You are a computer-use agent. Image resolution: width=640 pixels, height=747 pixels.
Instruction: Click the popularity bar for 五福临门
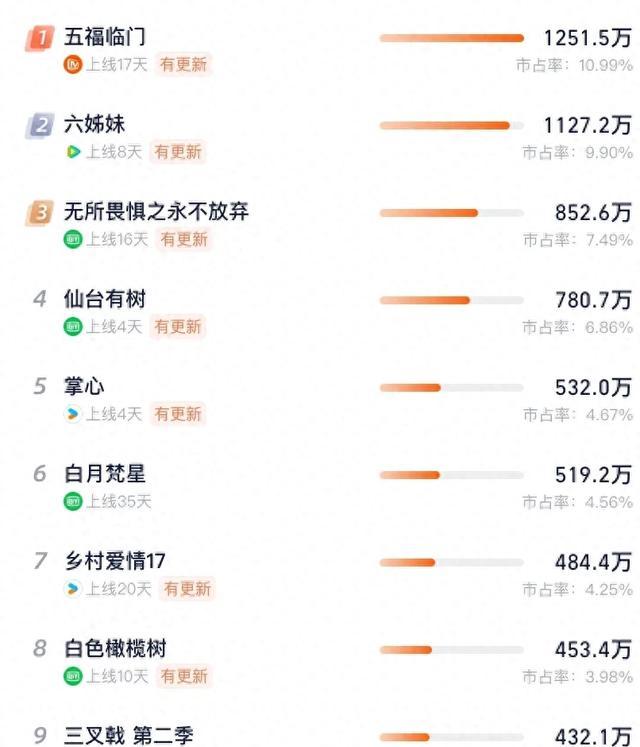[452, 38]
